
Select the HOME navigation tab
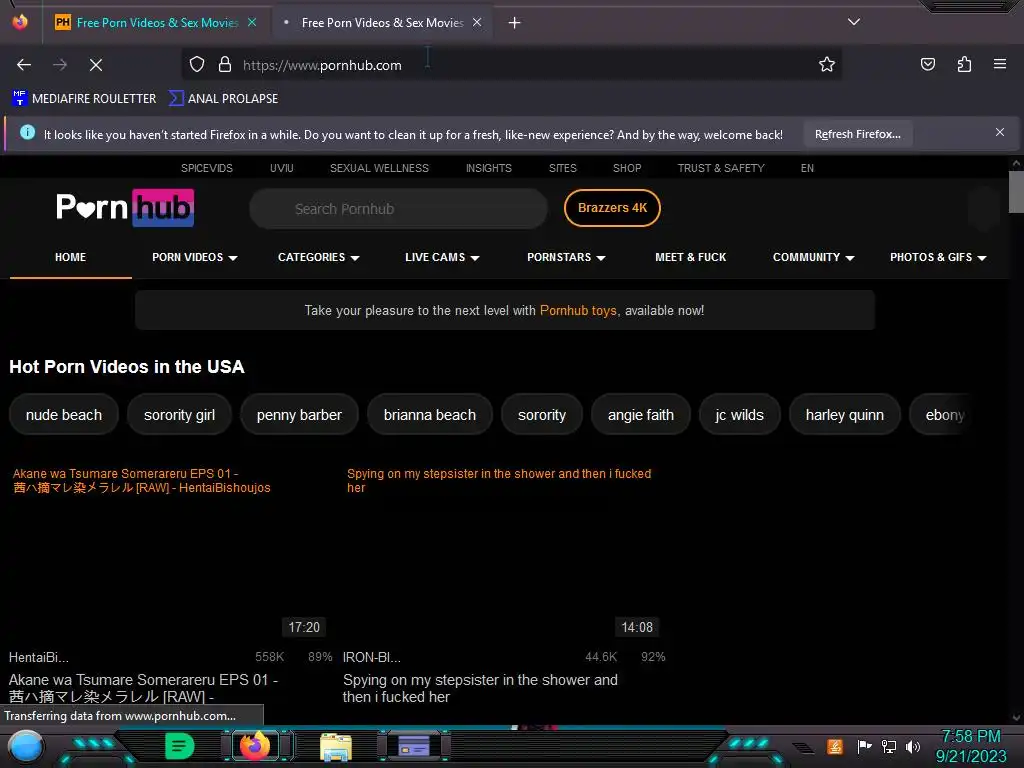[x=71, y=257]
